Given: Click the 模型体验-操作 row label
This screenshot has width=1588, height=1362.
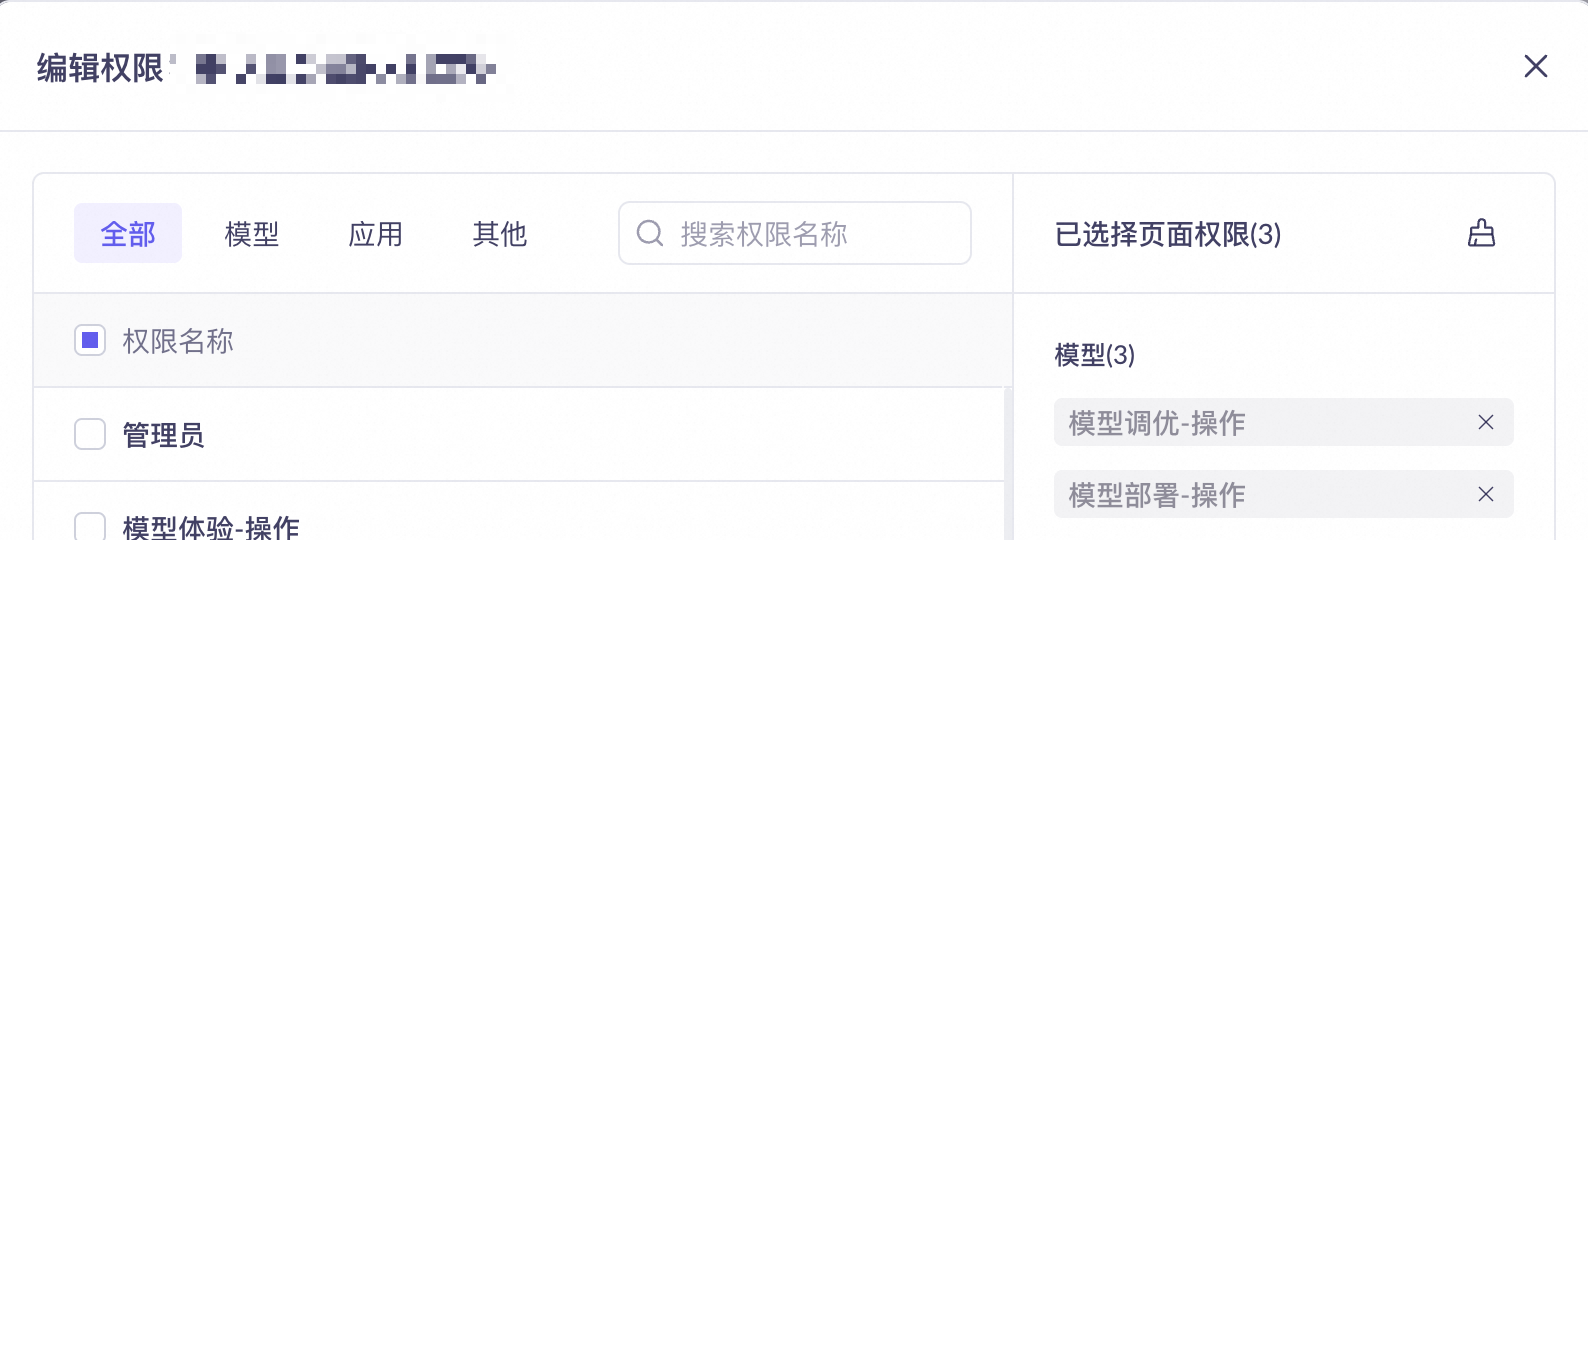Looking at the screenshot, I should pos(211,527).
